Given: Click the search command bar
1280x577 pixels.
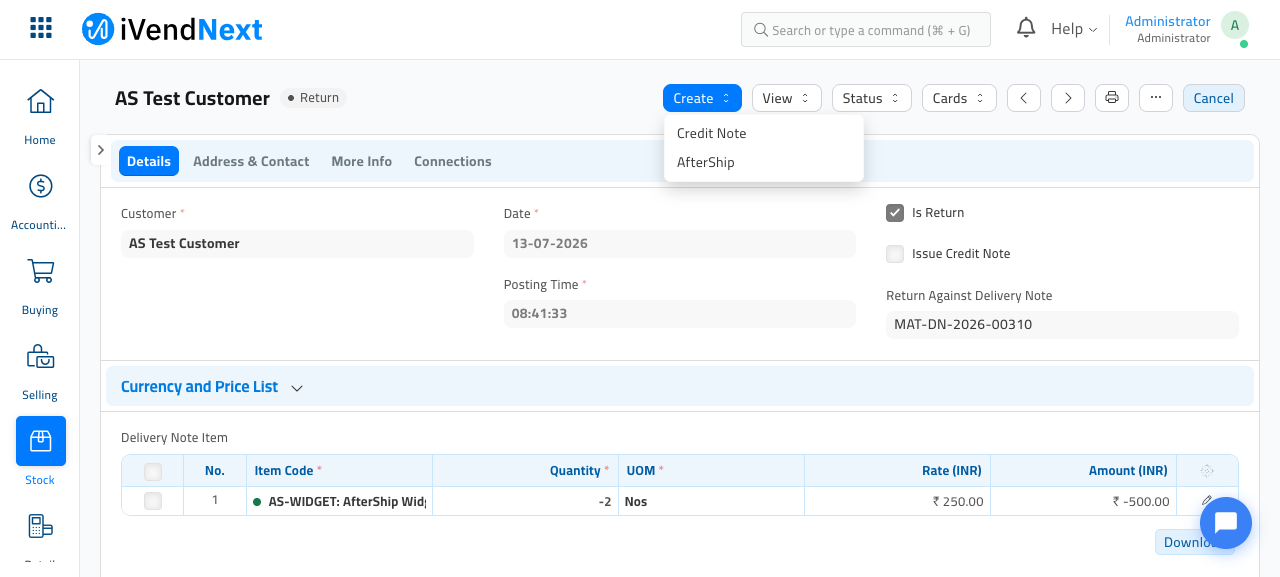Looking at the screenshot, I should pyautogui.click(x=866, y=30).
